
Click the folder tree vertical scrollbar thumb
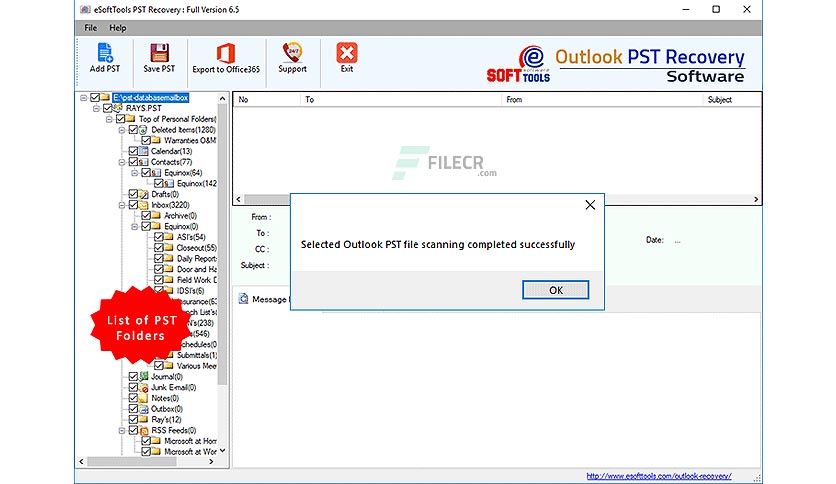pos(222,244)
